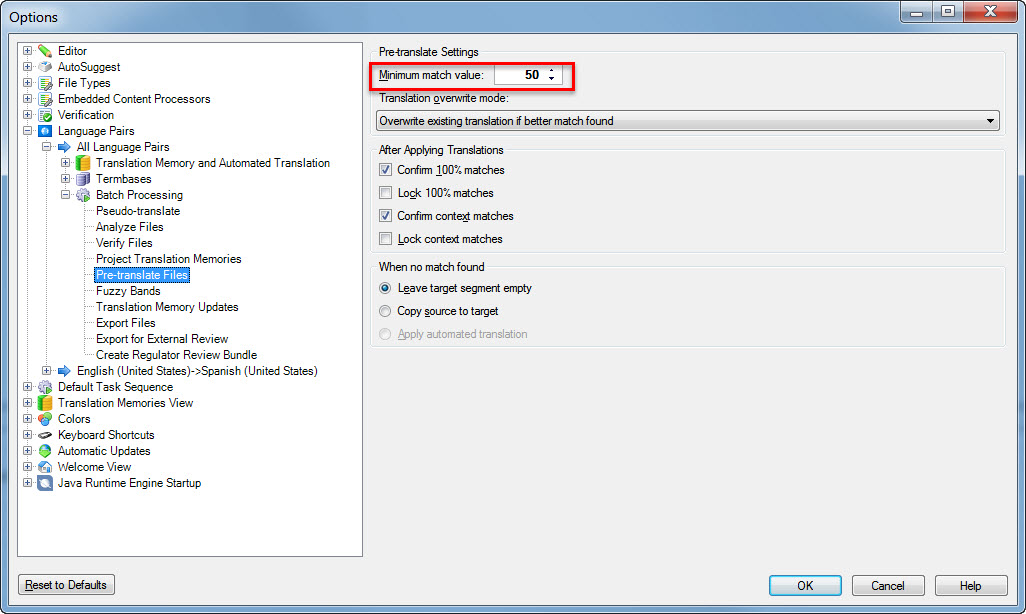Click the Verification checkmark icon

(45, 115)
